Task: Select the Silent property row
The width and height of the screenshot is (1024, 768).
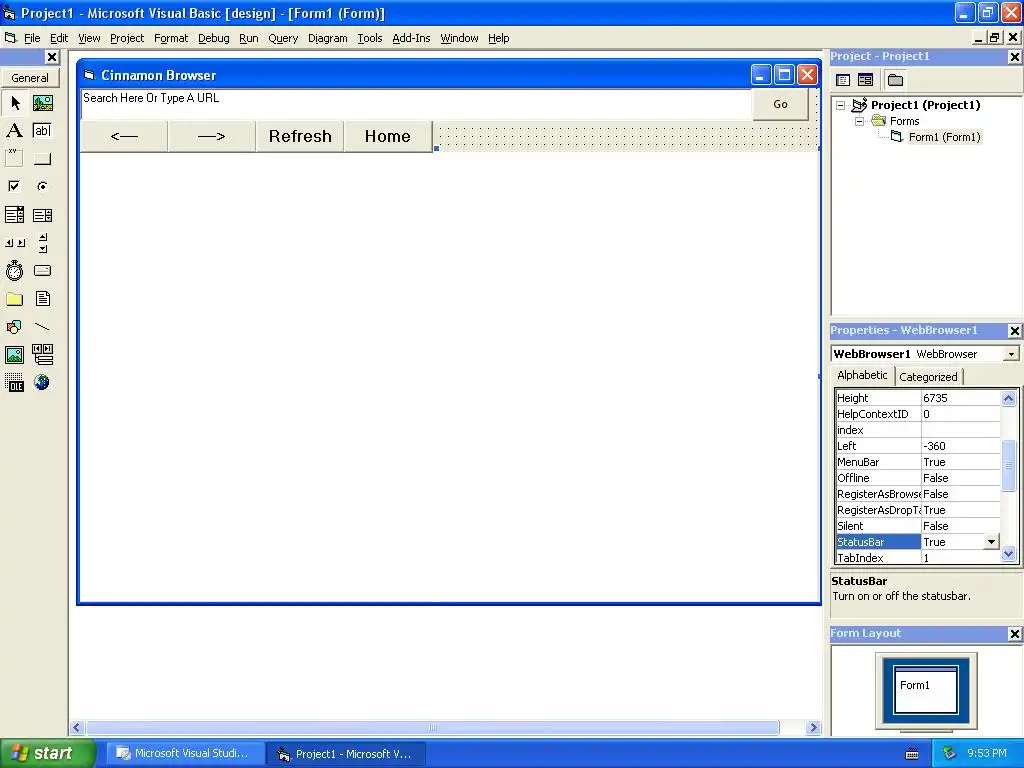Action: pyautogui.click(x=918, y=526)
